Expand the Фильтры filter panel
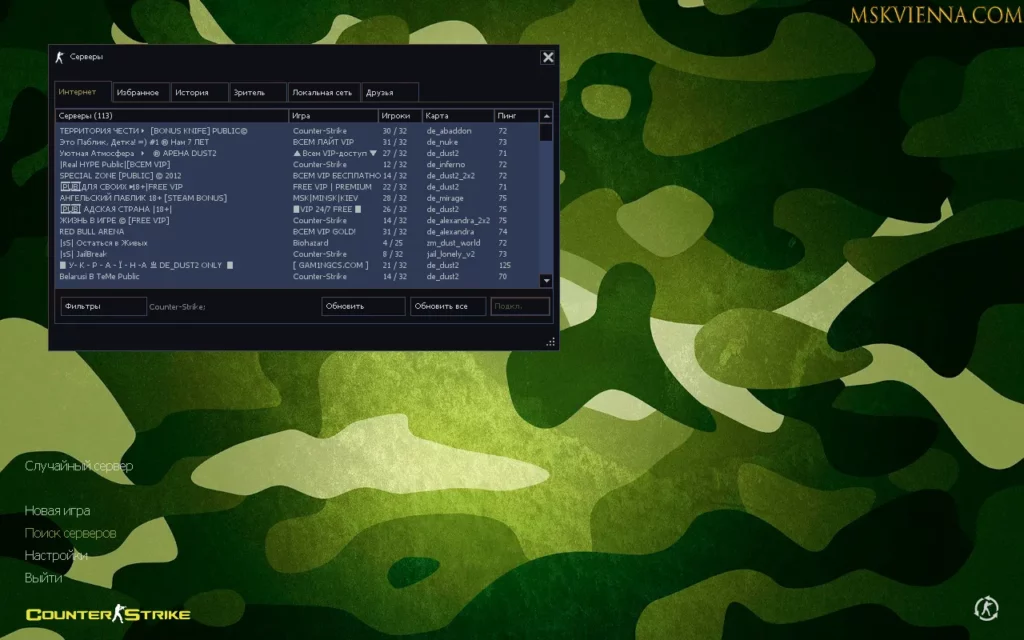1024x640 pixels. tap(103, 306)
